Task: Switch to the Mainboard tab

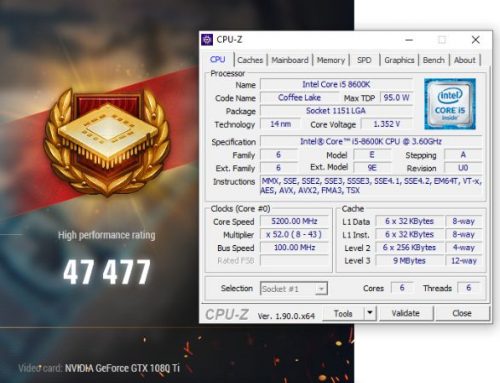Action: [x=290, y=60]
